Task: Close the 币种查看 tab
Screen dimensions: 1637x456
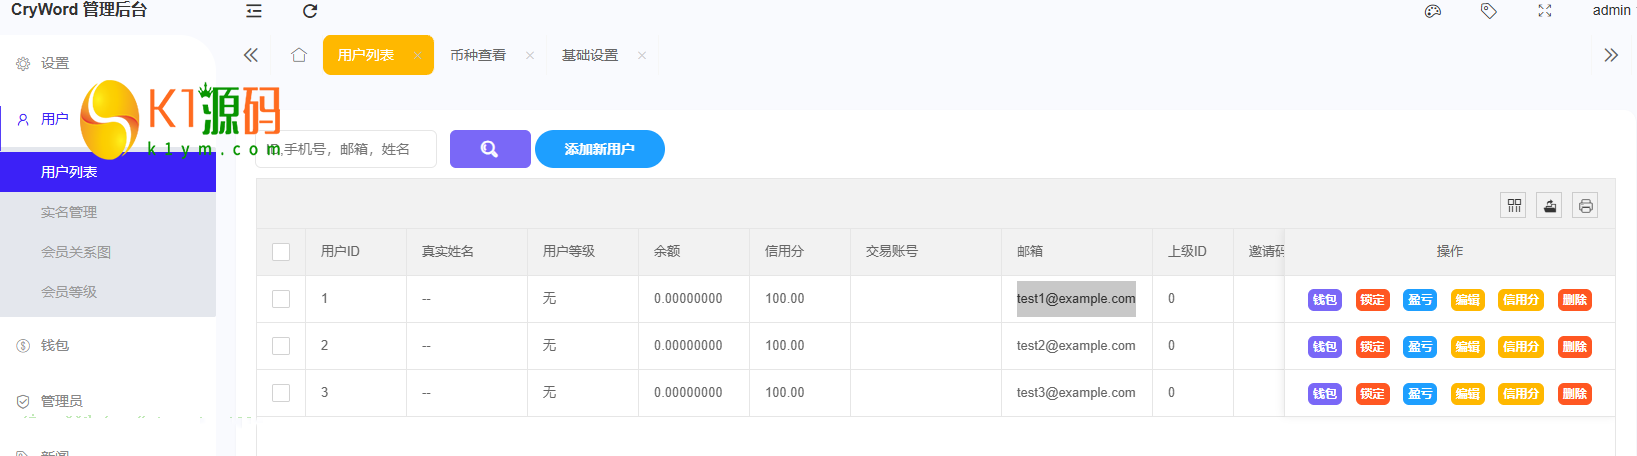Action: point(530,55)
